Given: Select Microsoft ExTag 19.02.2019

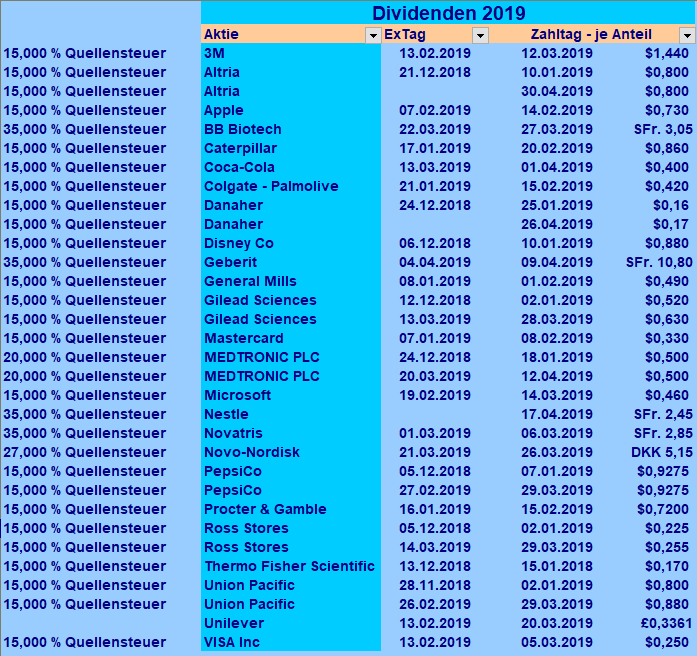Looking at the screenshot, I should (x=435, y=395).
